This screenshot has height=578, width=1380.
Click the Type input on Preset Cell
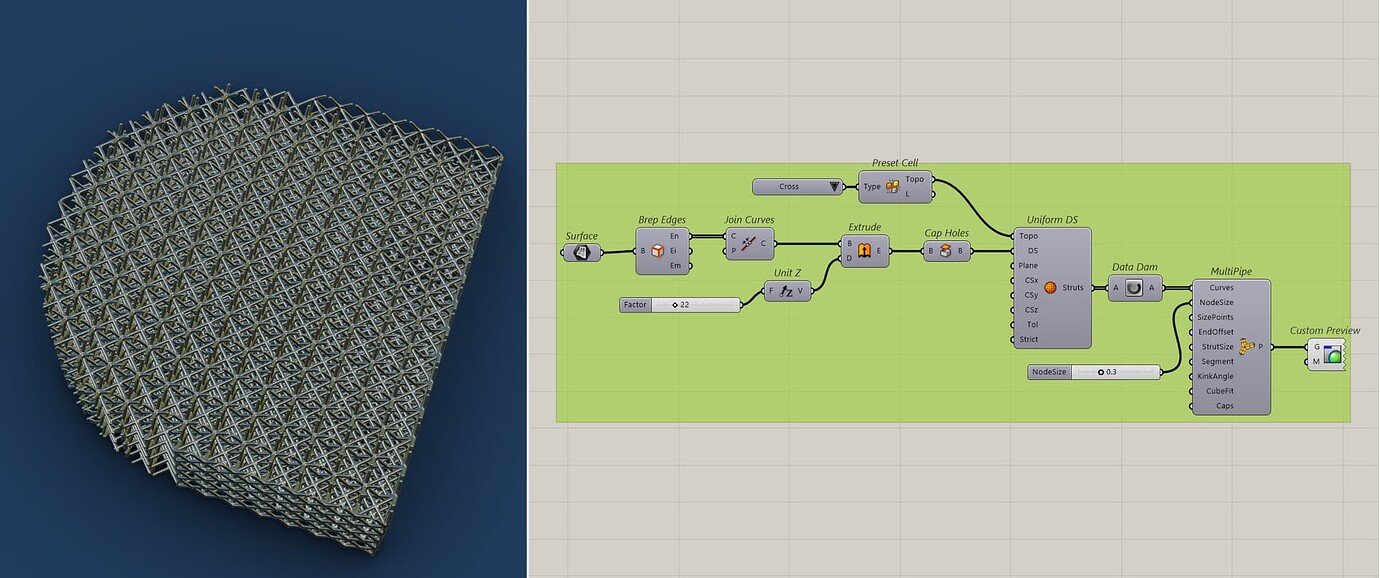(x=857, y=186)
